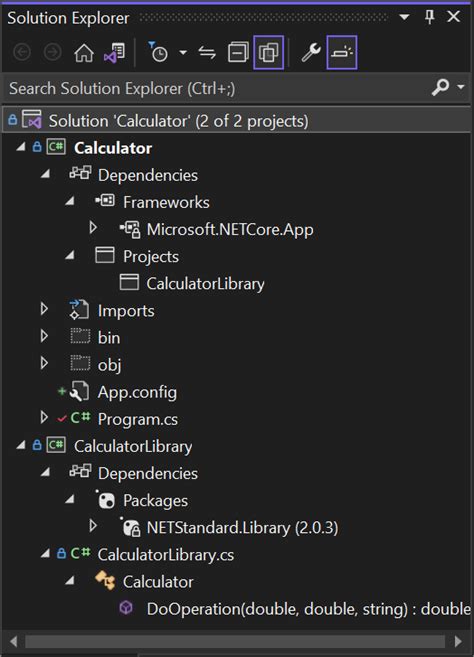Expand the Program.cs node

[44, 417]
